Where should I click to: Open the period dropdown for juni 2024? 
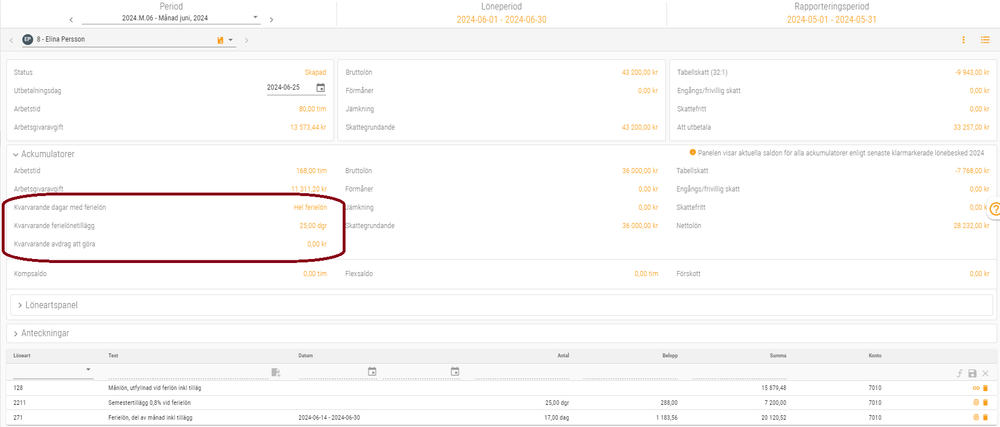tap(255, 17)
